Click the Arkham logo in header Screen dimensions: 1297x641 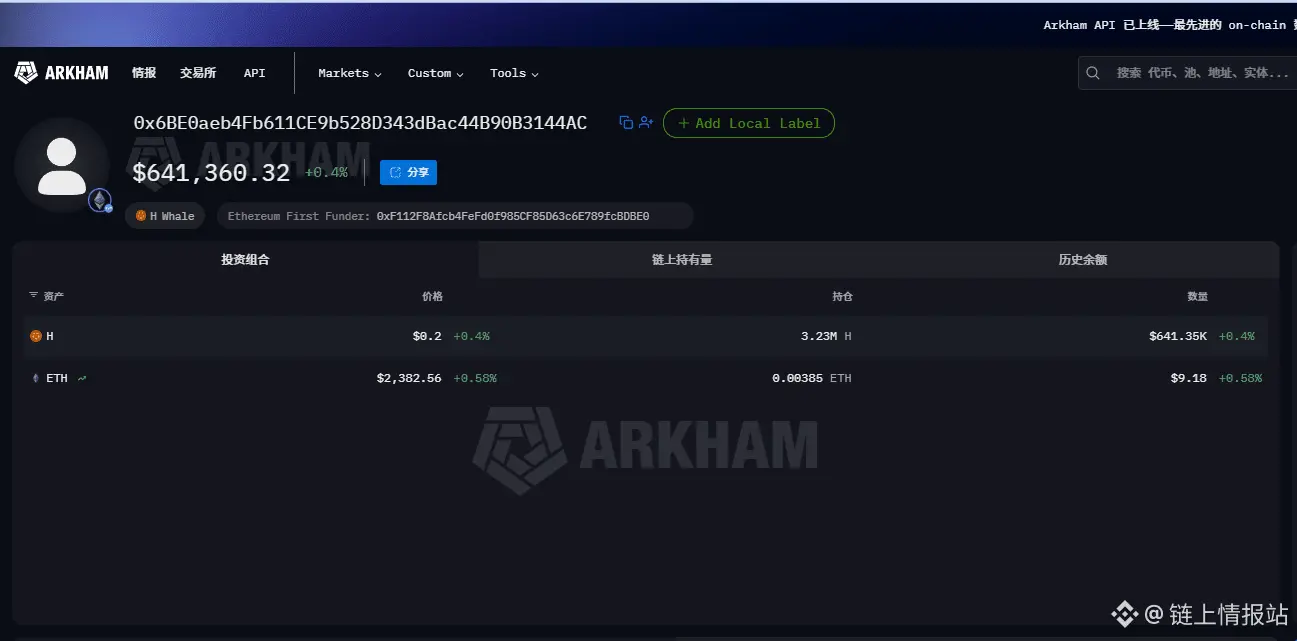point(62,73)
